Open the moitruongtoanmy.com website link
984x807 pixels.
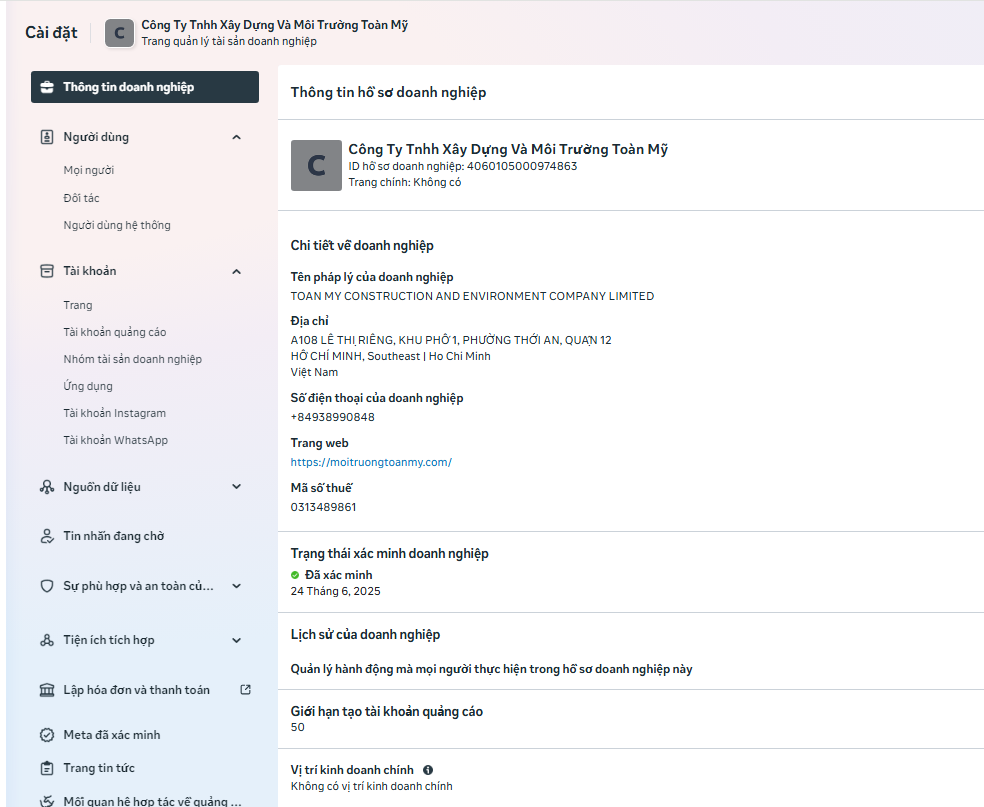click(371, 462)
